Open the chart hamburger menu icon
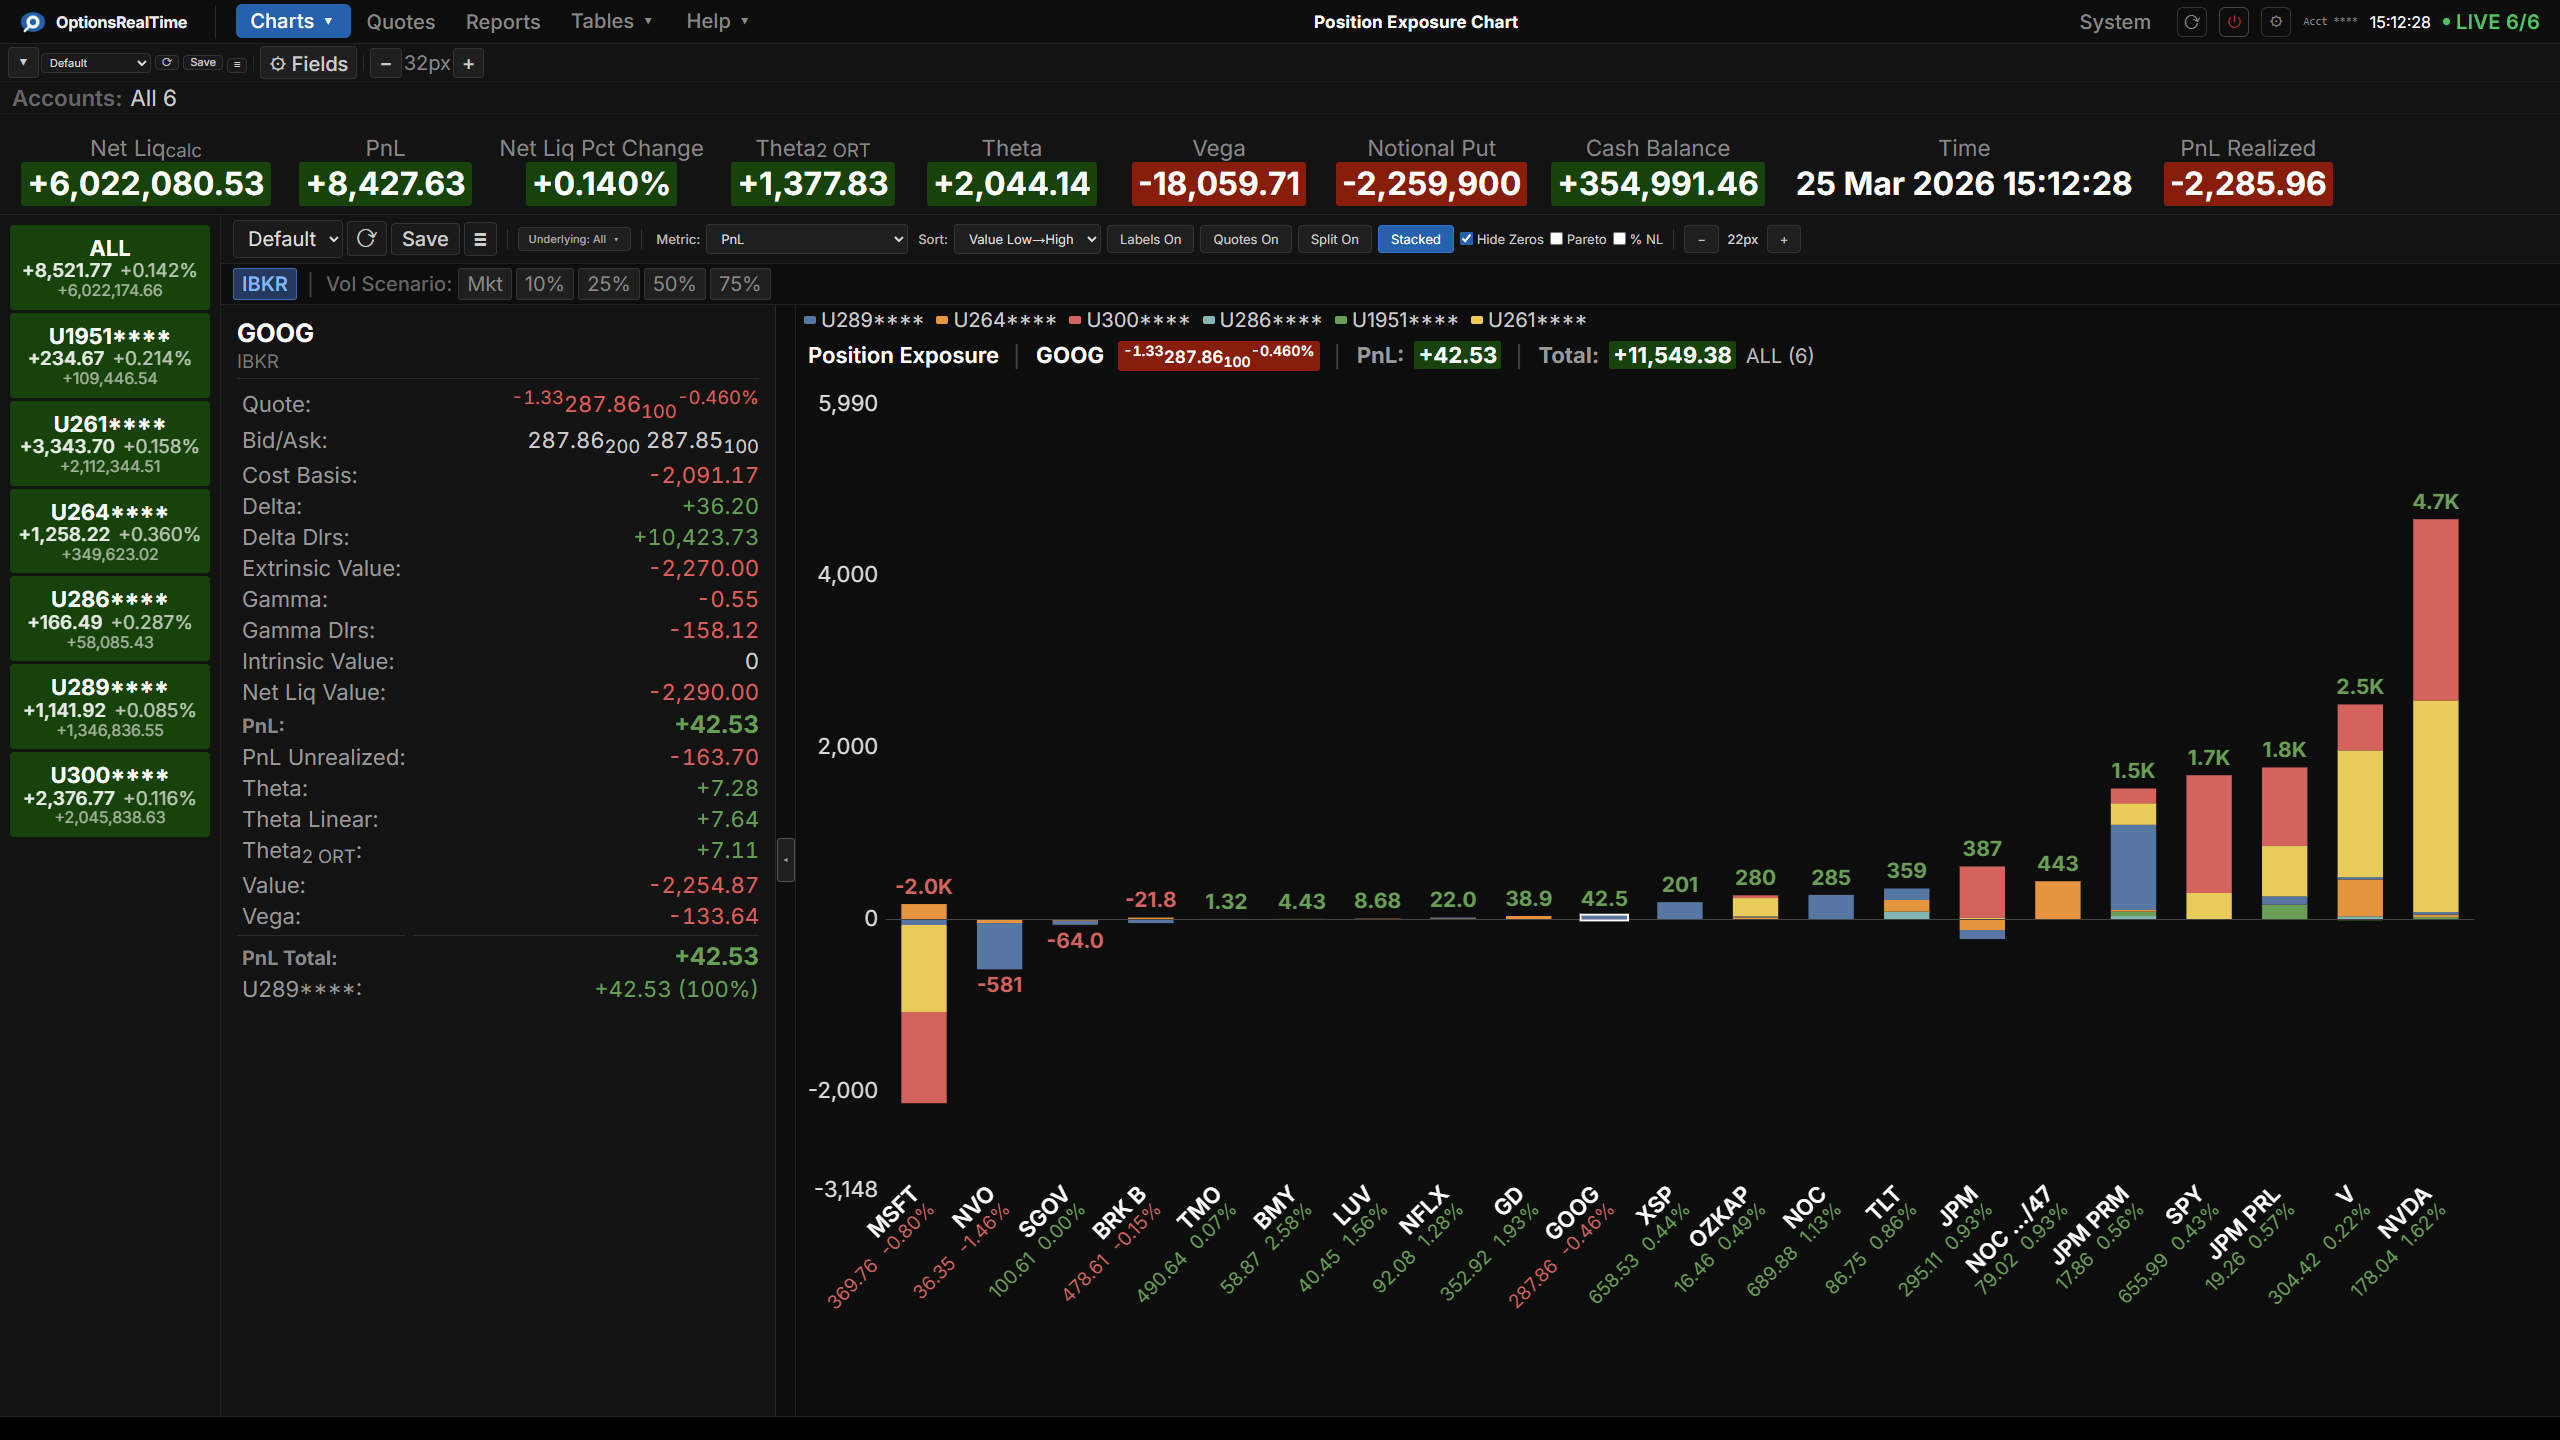 point(480,239)
